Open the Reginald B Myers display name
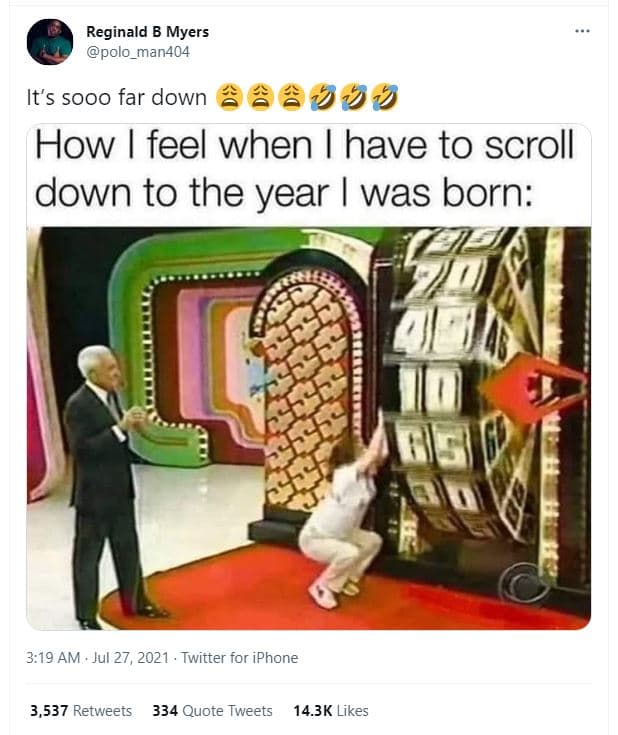Viewport: 618px width, 735px height. pyautogui.click(x=147, y=32)
